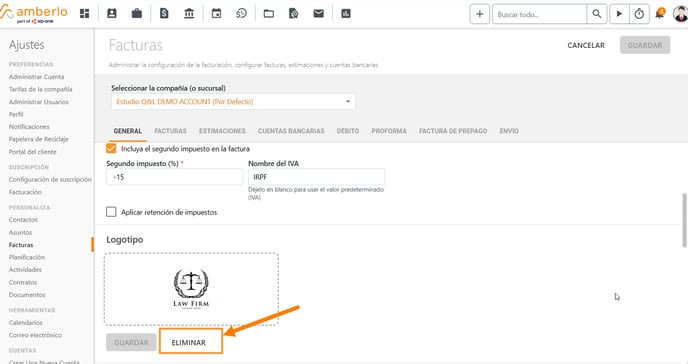688x364 pixels.
Task: Open the contacts icon in top bar
Action: click(112, 14)
